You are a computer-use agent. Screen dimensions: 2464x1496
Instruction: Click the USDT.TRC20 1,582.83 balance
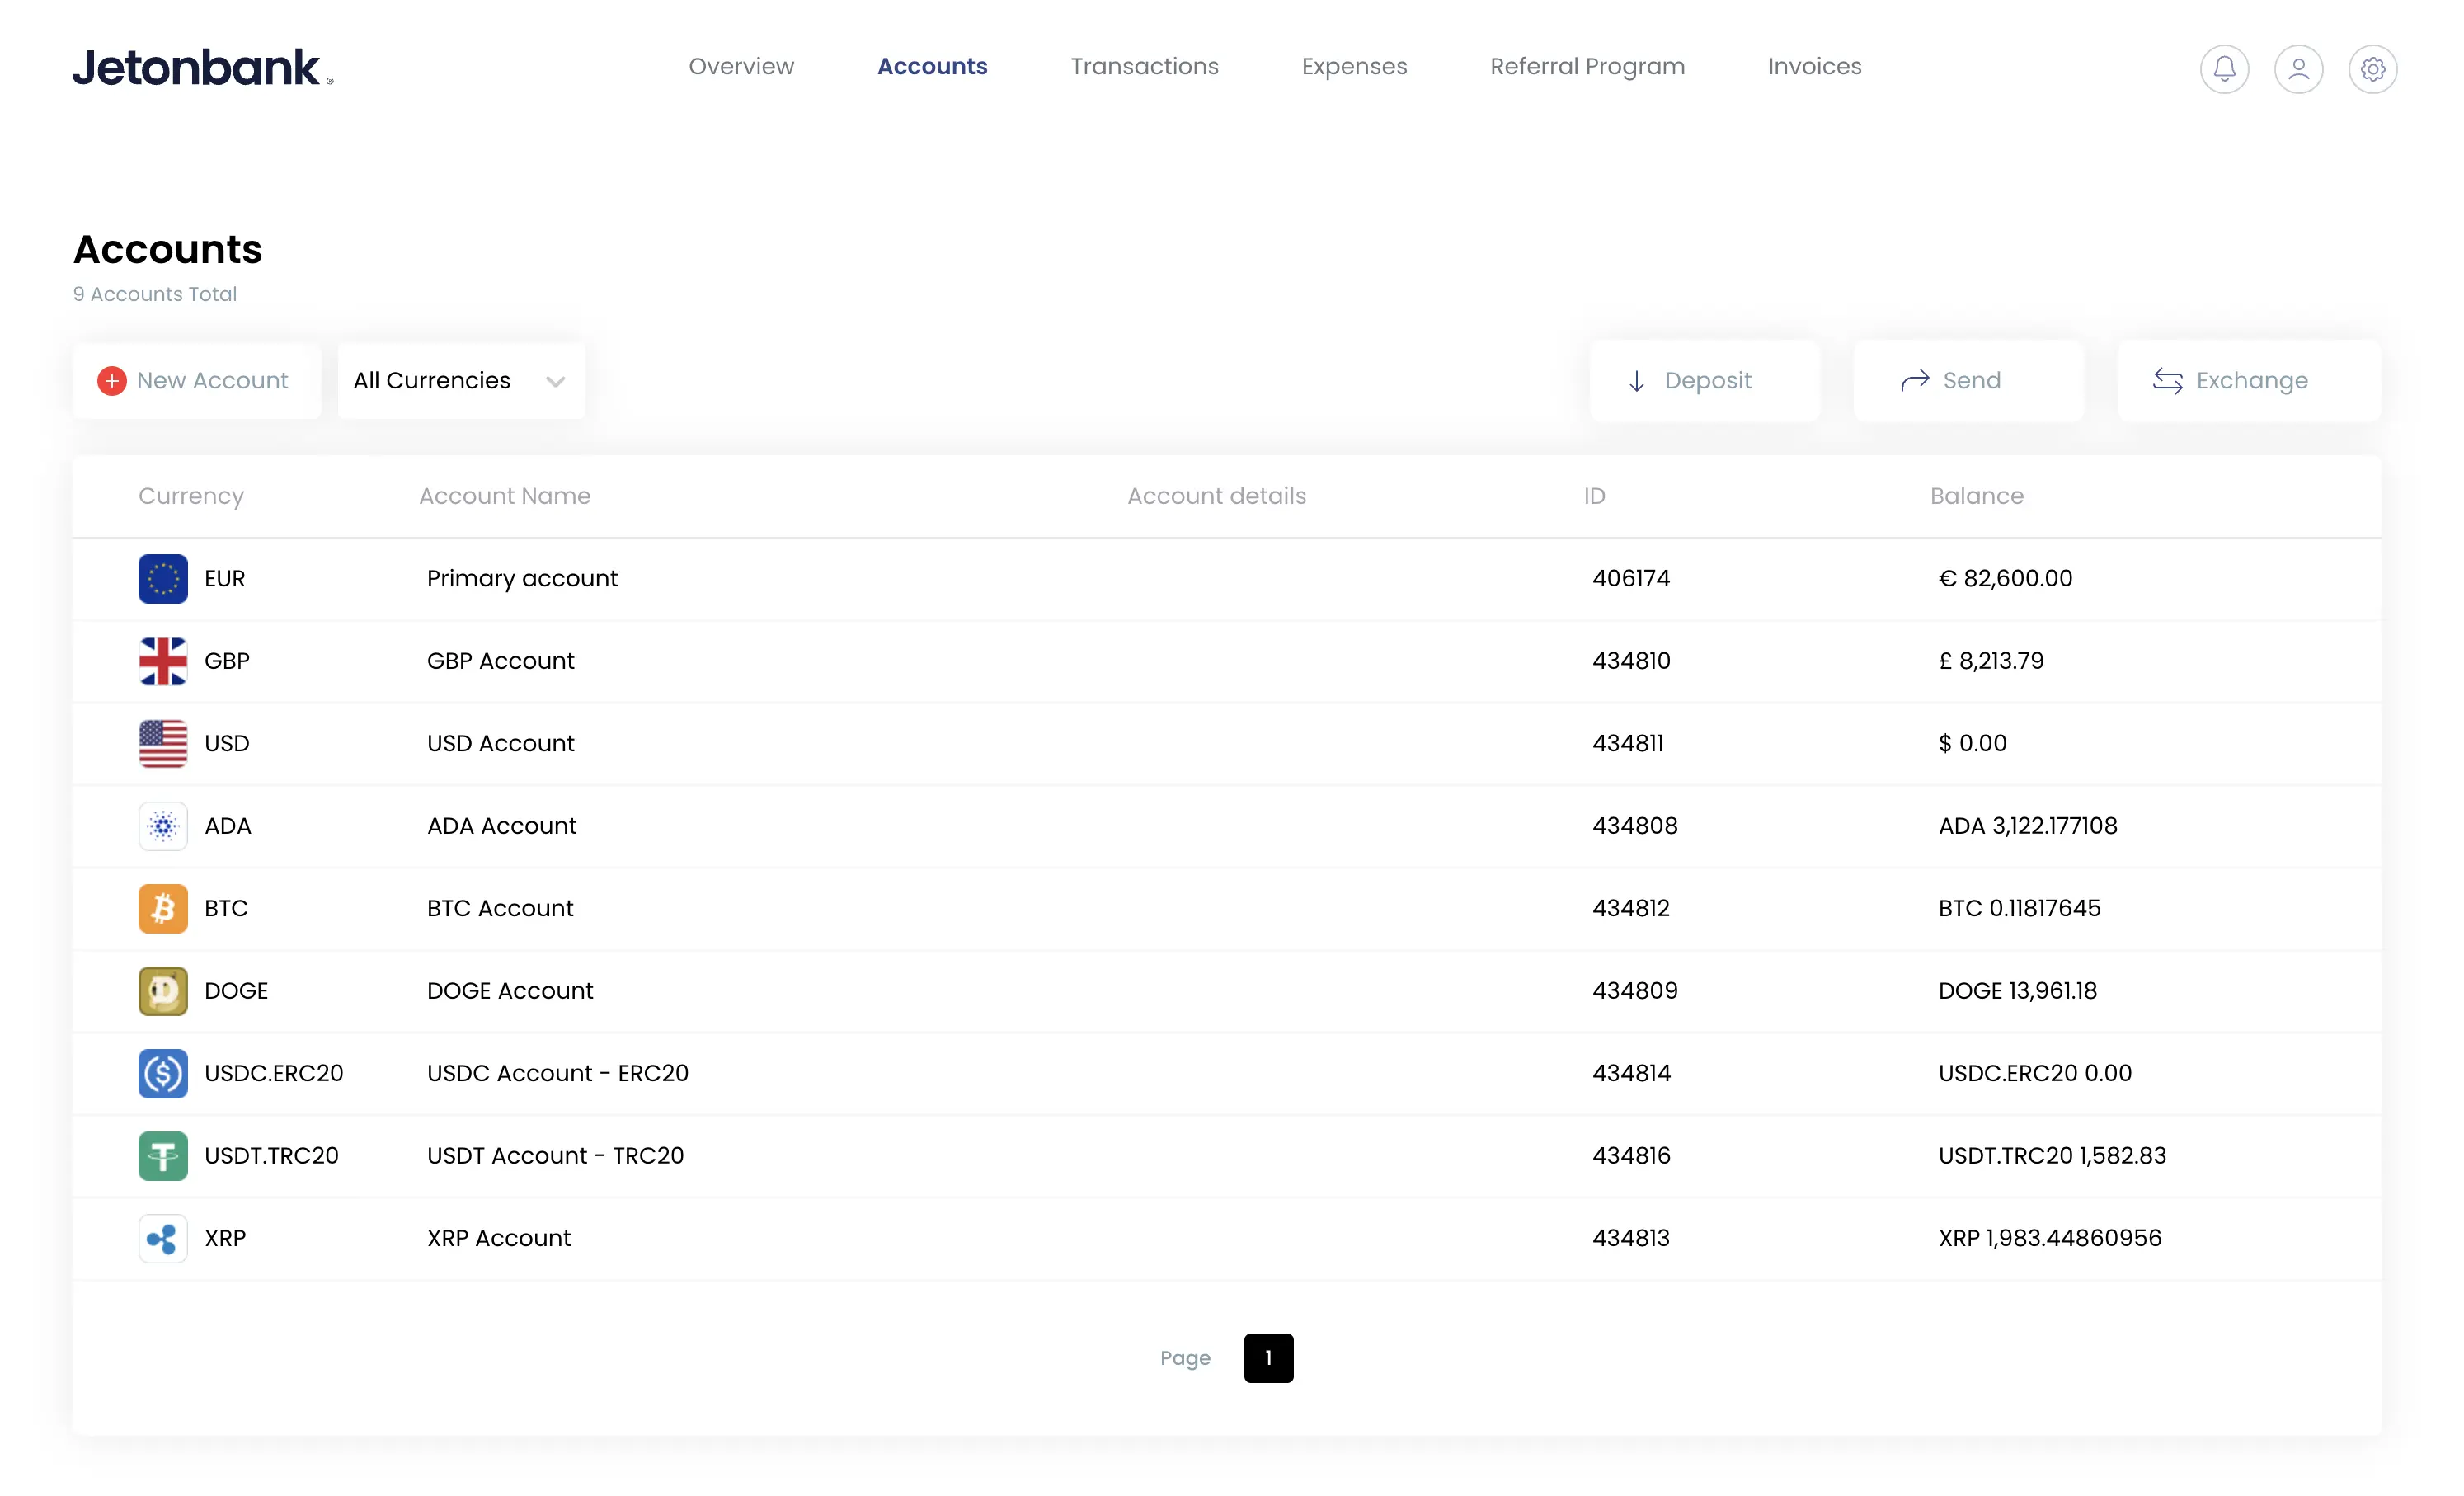click(x=2052, y=1156)
